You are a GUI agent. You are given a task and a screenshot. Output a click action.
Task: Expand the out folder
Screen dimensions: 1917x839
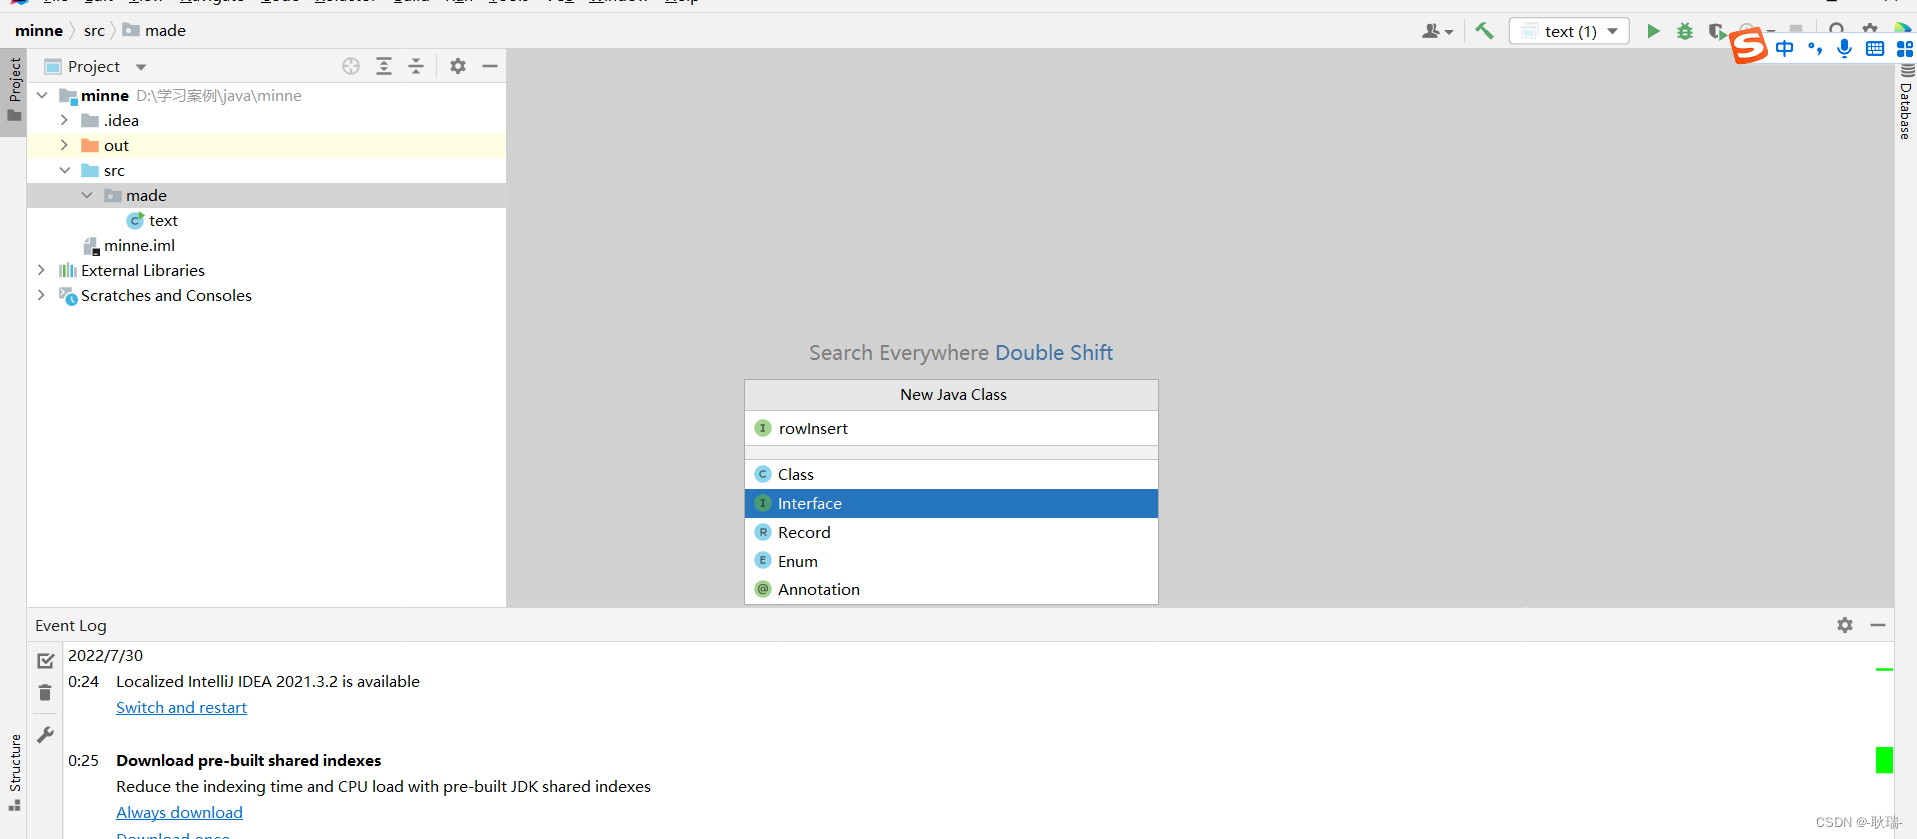[x=65, y=145]
